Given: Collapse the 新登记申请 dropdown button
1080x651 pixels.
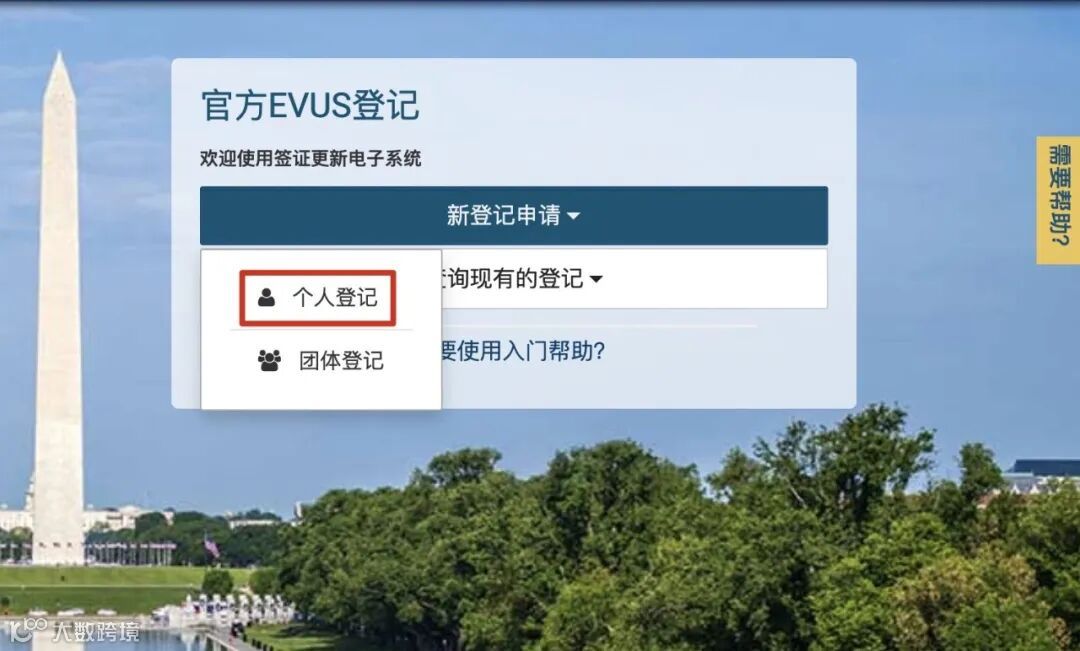Looking at the screenshot, I should click(514, 215).
